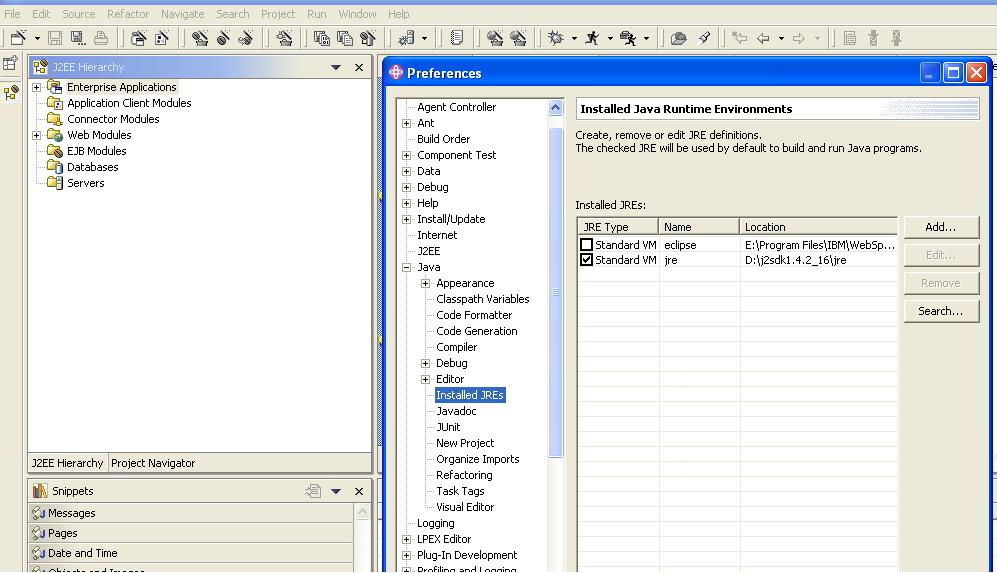Expand the Install/Update preferences node
Screen dimensions: 997x573
point(407,219)
